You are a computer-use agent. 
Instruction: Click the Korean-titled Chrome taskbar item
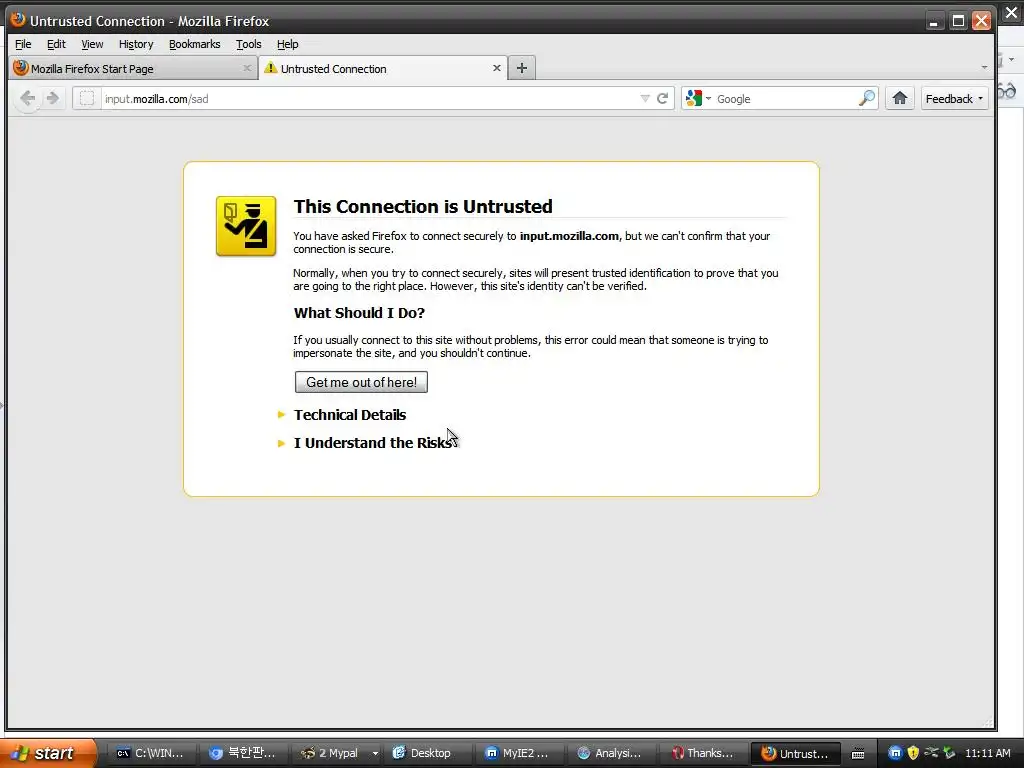coord(243,753)
